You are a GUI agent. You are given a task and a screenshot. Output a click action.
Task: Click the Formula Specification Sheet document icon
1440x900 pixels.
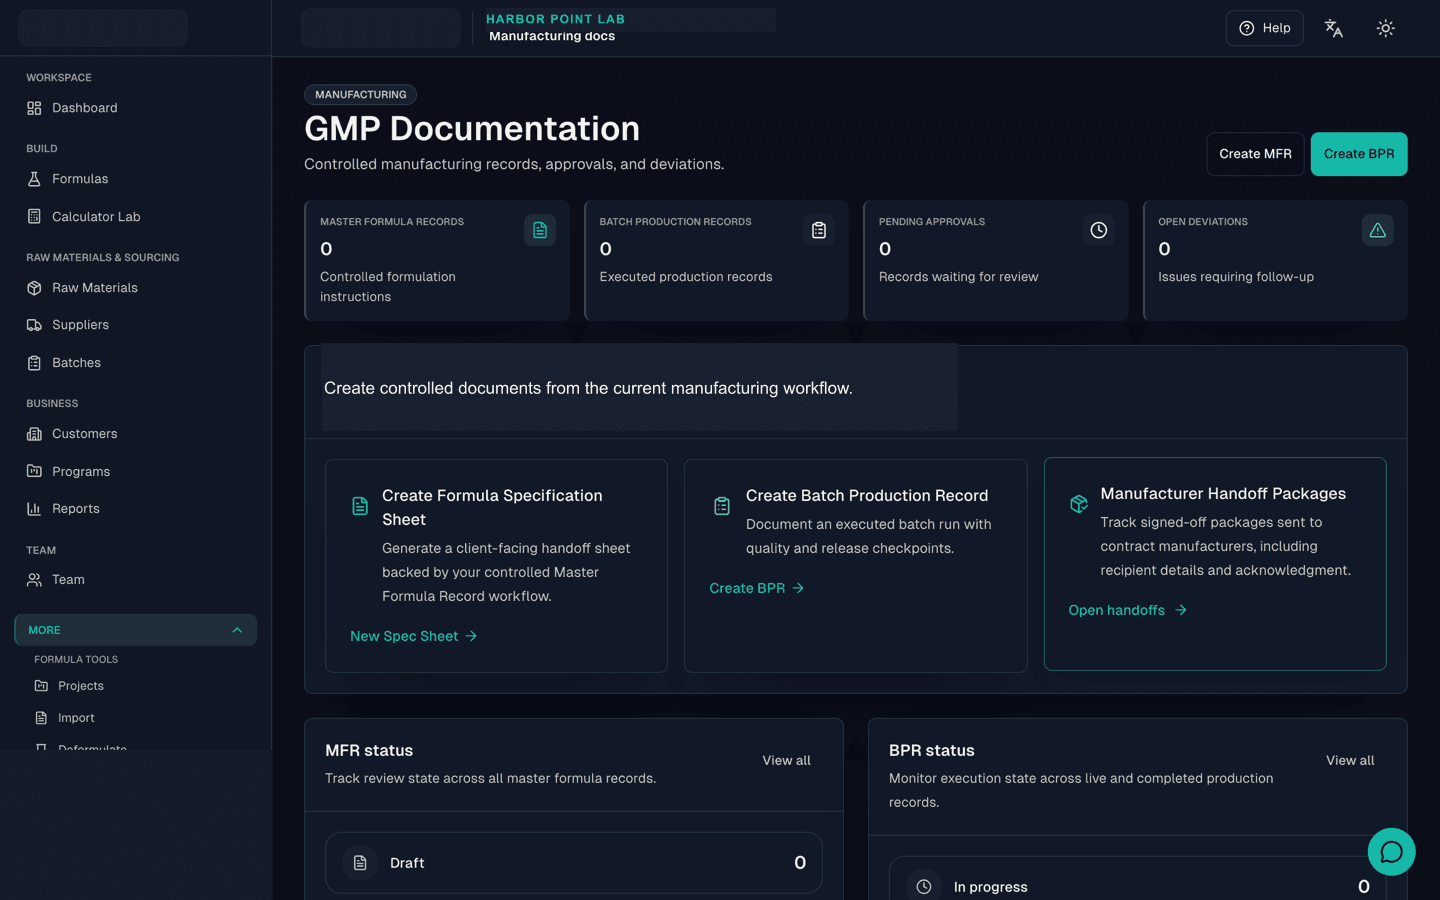click(x=360, y=506)
